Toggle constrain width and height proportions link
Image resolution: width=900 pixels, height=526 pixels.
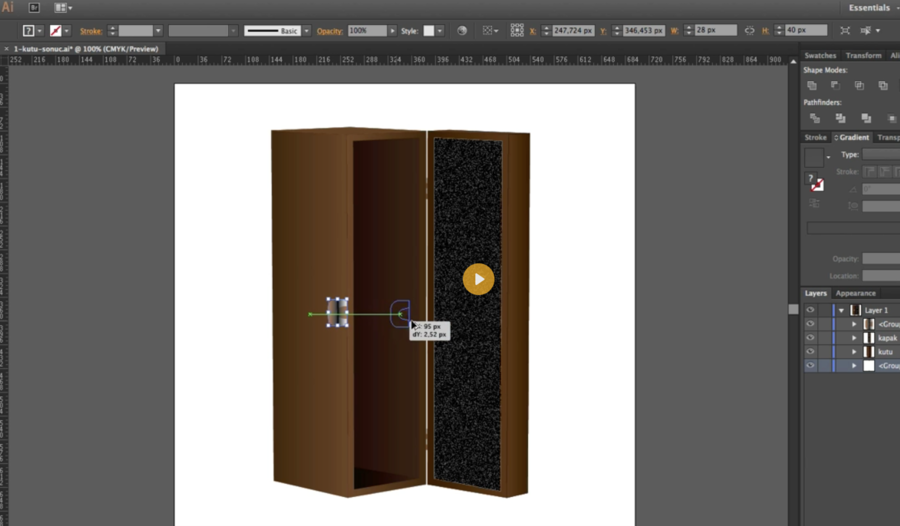749,30
